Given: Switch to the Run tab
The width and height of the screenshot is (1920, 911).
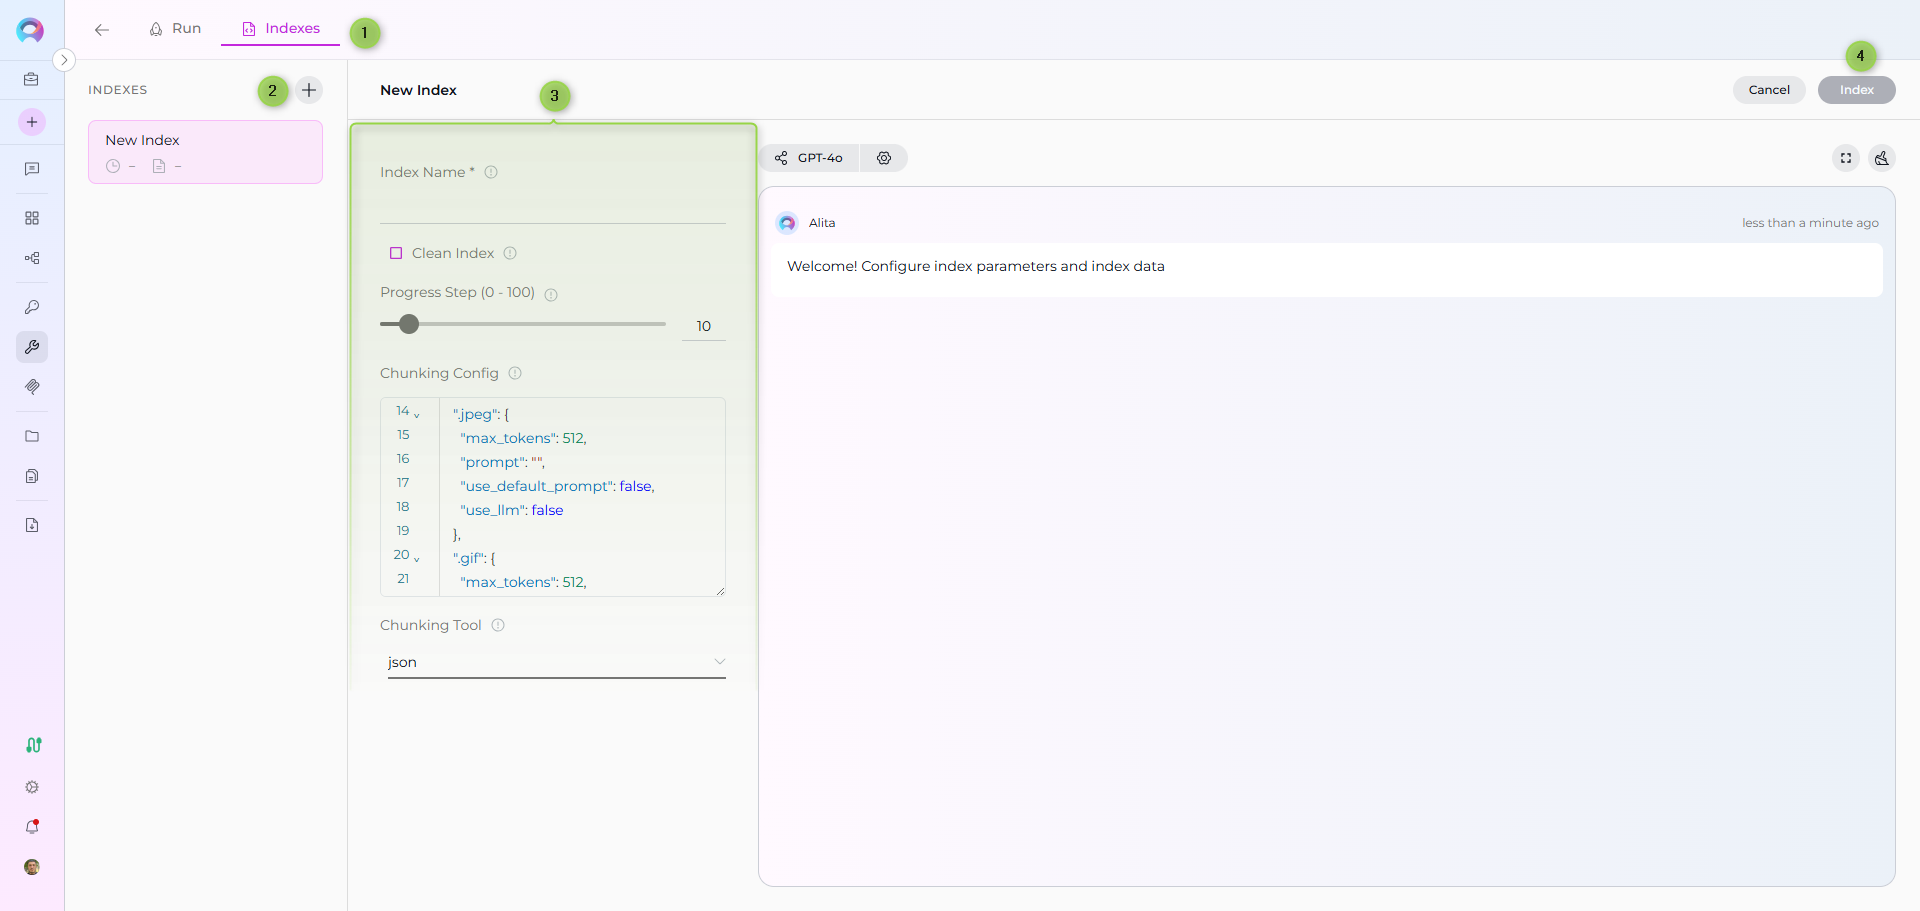Looking at the screenshot, I should (x=175, y=29).
